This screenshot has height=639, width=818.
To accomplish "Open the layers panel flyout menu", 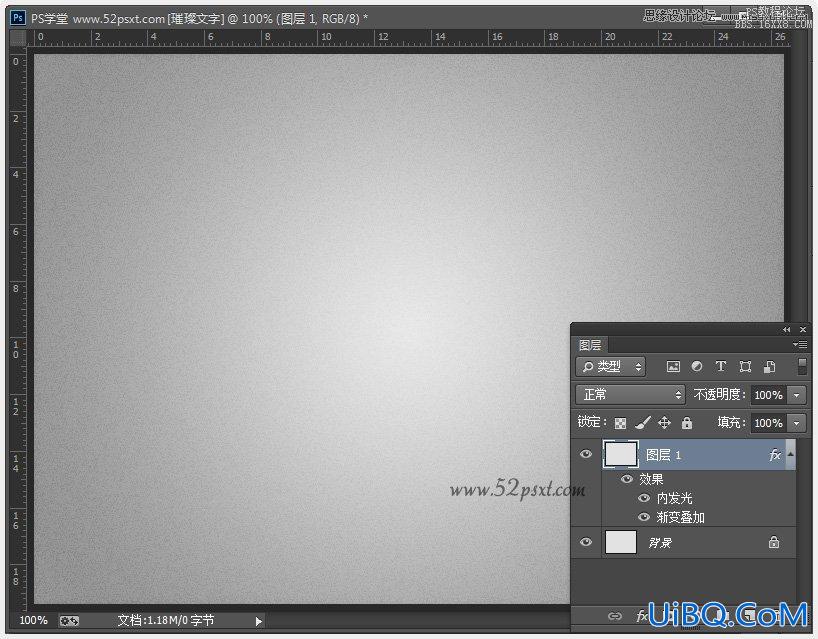I will pos(800,344).
